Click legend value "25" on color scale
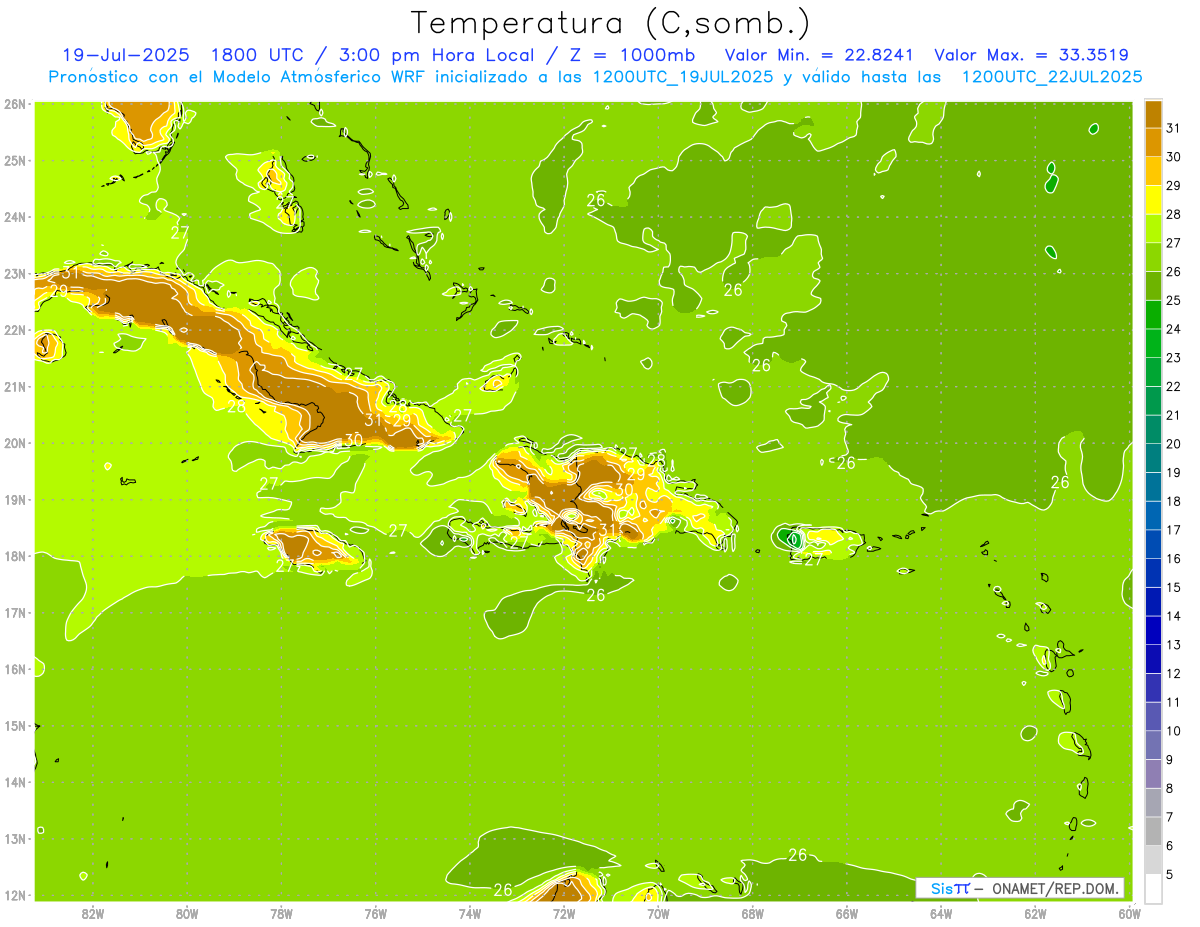Image resolution: width=1200 pixels, height=927 pixels. [x=1173, y=300]
